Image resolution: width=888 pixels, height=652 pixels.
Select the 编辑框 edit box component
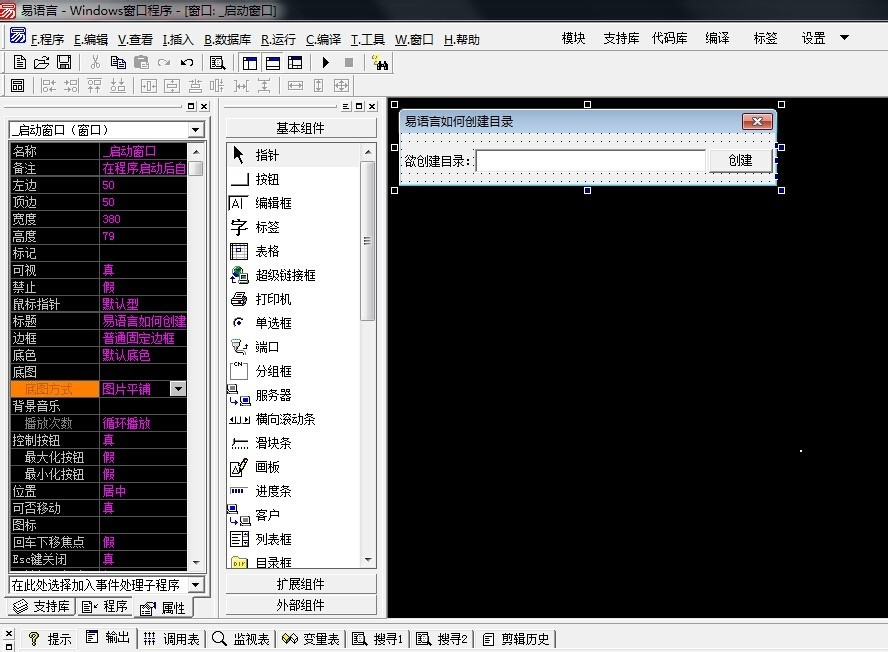(293, 203)
